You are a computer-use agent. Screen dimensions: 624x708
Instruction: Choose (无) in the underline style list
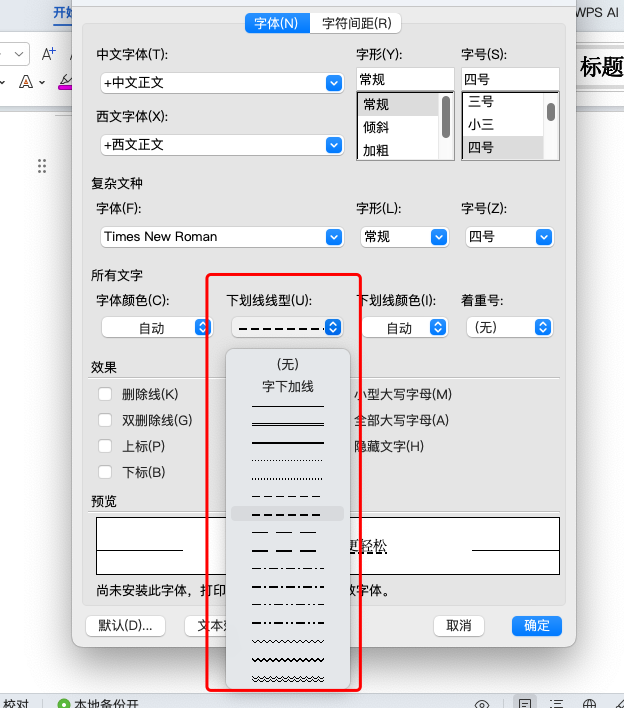288,364
